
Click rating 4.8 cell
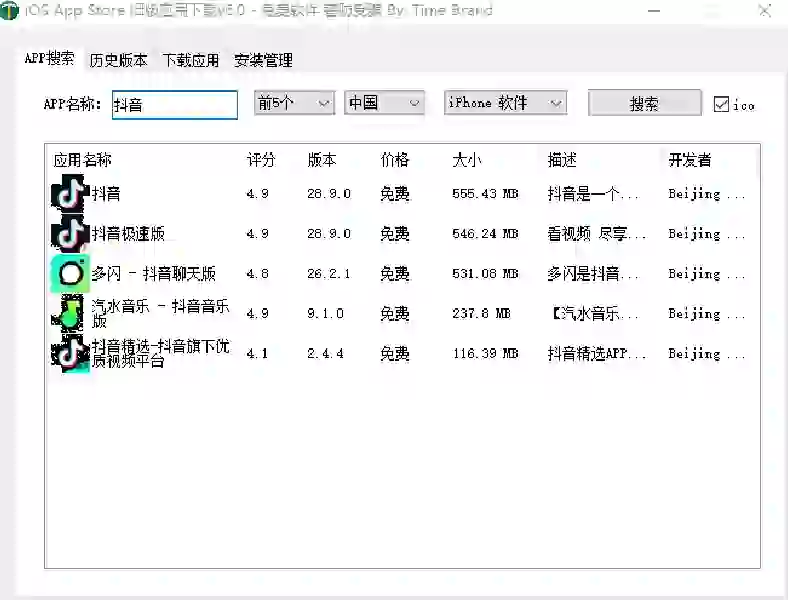pyautogui.click(x=257, y=274)
